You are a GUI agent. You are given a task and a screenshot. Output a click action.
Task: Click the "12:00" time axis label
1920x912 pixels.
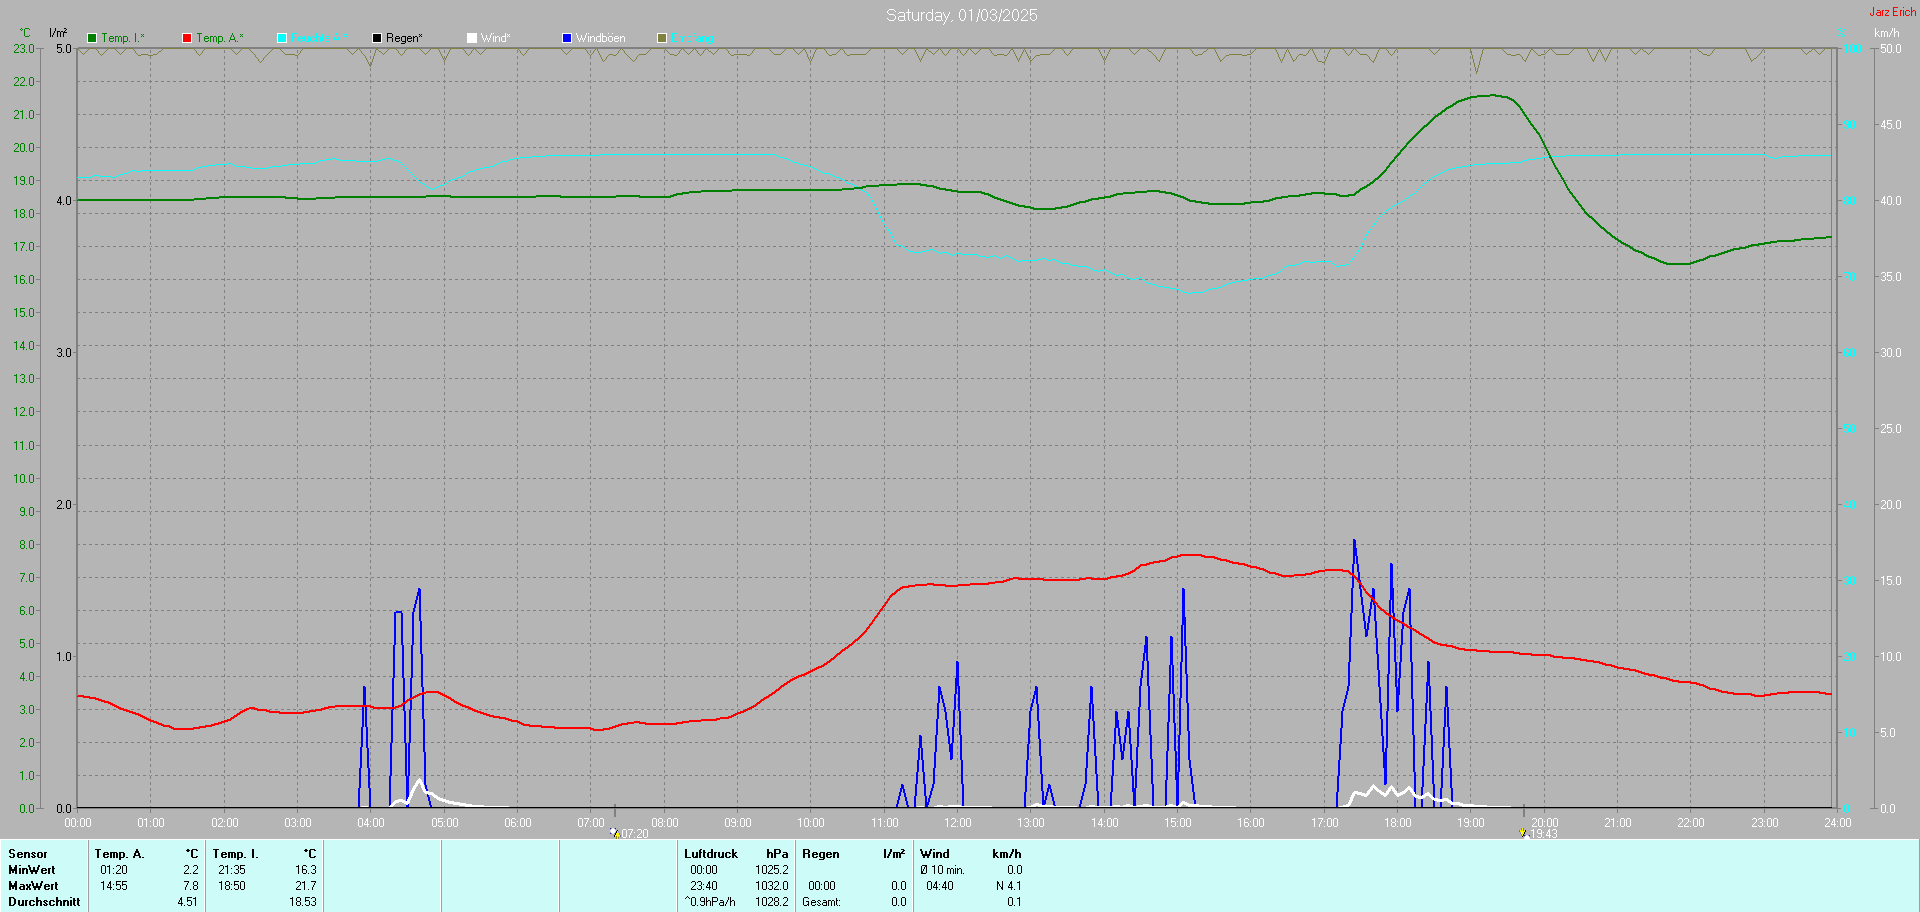pyautogui.click(x=958, y=823)
